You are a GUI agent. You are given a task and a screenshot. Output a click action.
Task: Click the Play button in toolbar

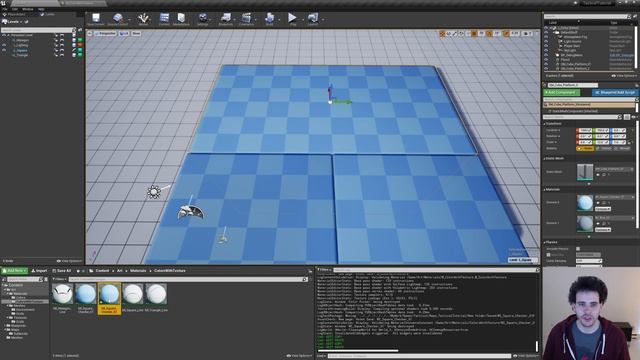pyautogui.click(x=292, y=18)
